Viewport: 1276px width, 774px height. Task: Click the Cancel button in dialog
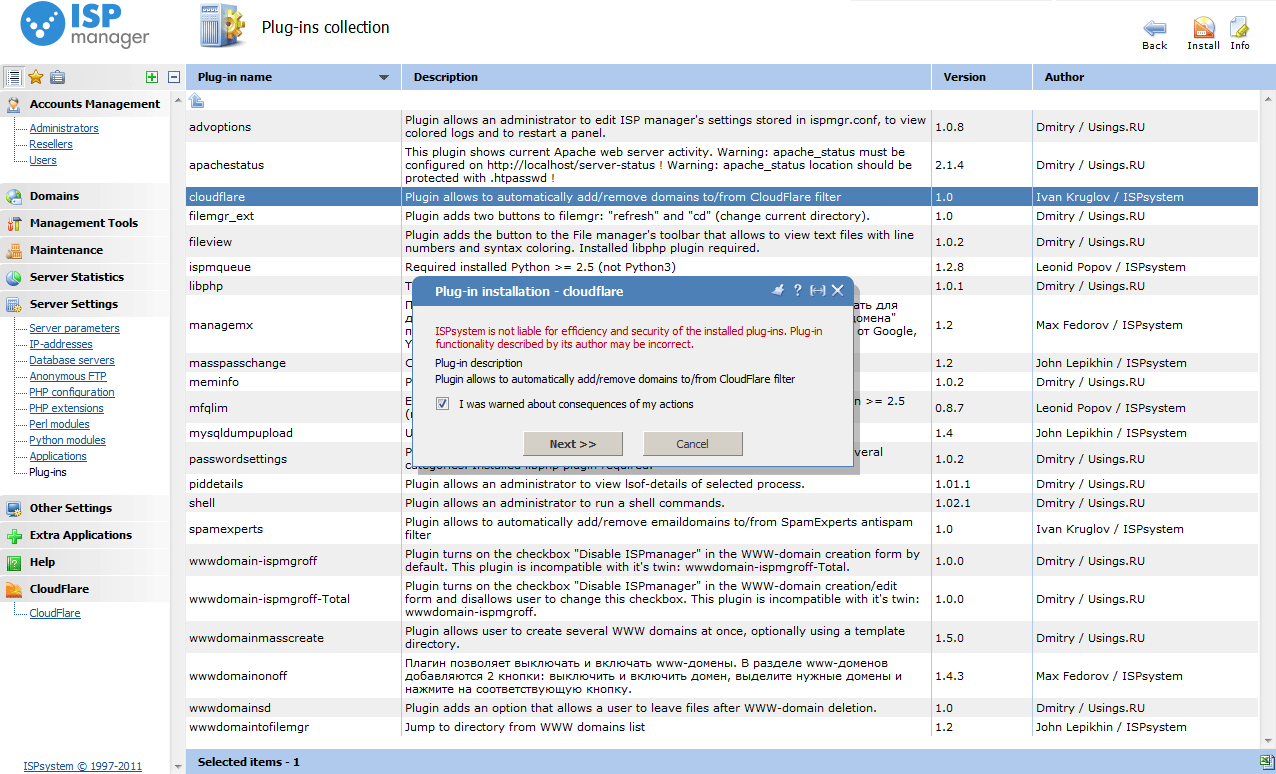pos(692,444)
